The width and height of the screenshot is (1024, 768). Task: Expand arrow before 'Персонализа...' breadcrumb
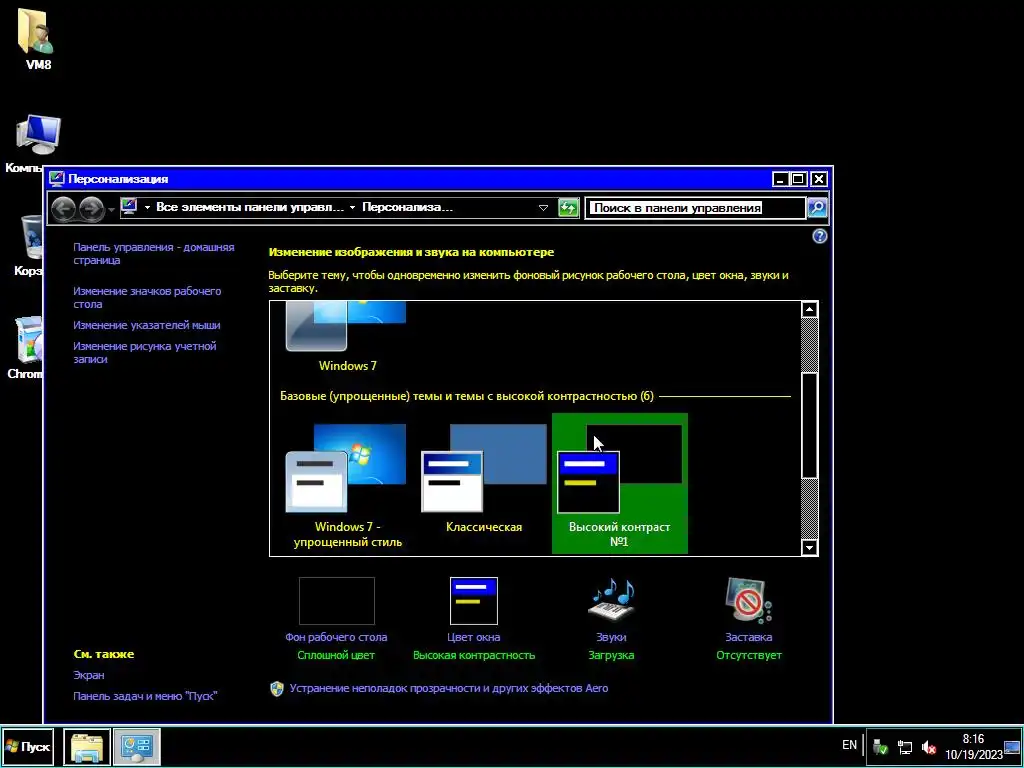click(353, 208)
